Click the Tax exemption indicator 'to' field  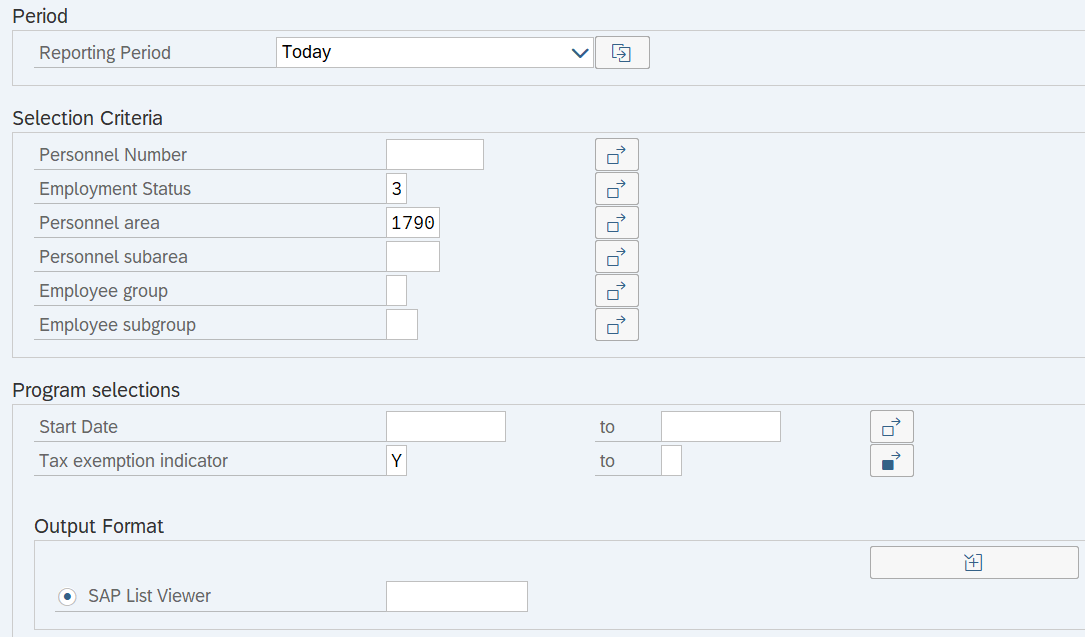tap(671, 460)
